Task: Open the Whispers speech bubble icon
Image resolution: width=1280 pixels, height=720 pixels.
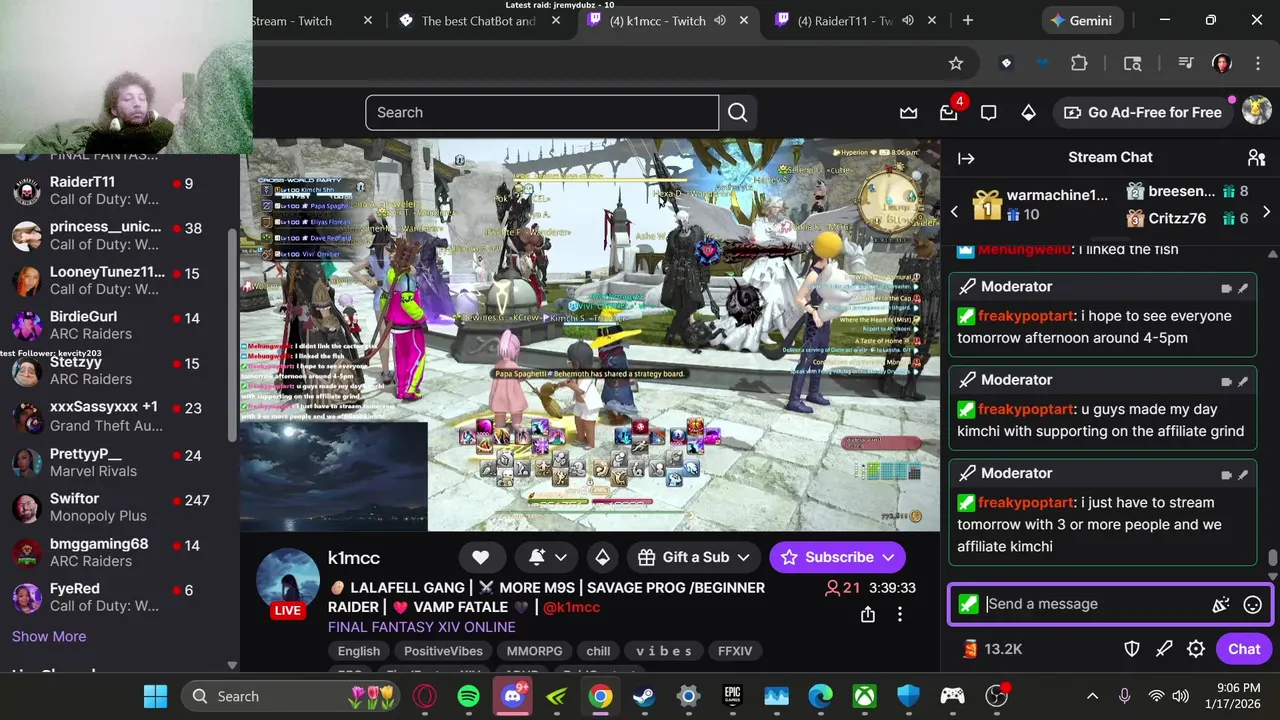Action: [988, 113]
